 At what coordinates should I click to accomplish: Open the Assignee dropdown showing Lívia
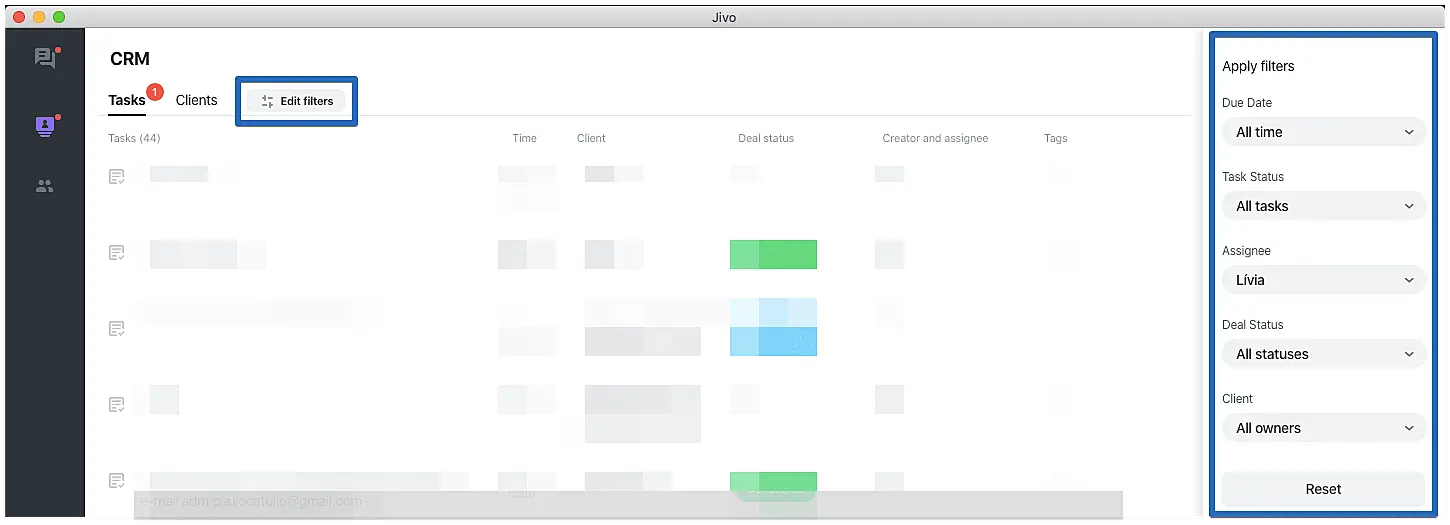[x=1324, y=280]
